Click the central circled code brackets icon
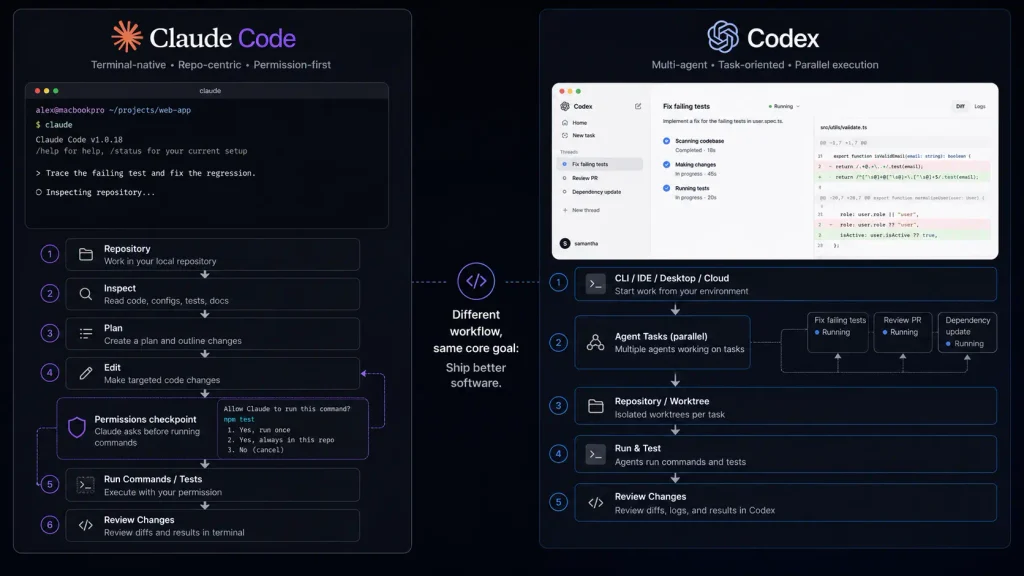This screenshot has width=1024, height=576. (x=476, y=281)
